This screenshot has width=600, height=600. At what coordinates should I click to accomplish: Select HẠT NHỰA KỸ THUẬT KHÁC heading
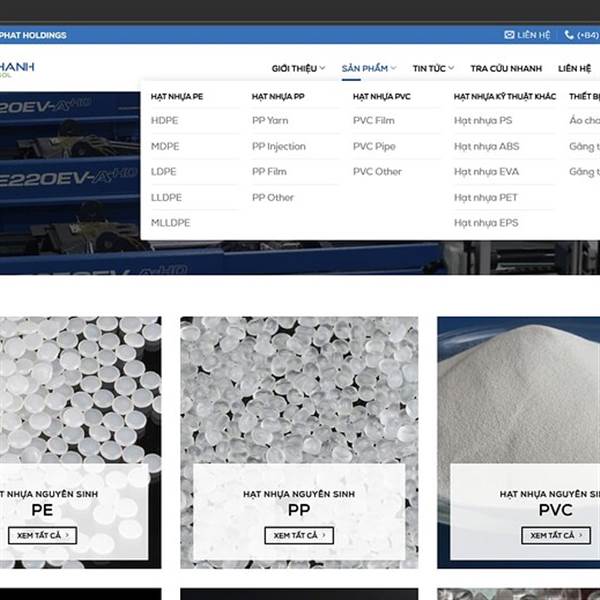(x=505, y=96)
